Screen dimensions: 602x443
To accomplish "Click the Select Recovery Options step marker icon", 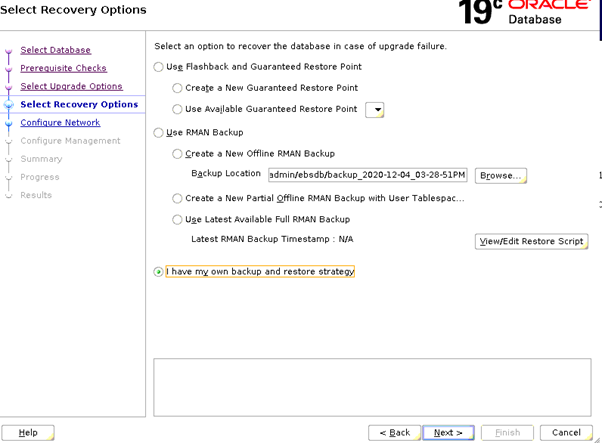I will click(x=8, y=105).
